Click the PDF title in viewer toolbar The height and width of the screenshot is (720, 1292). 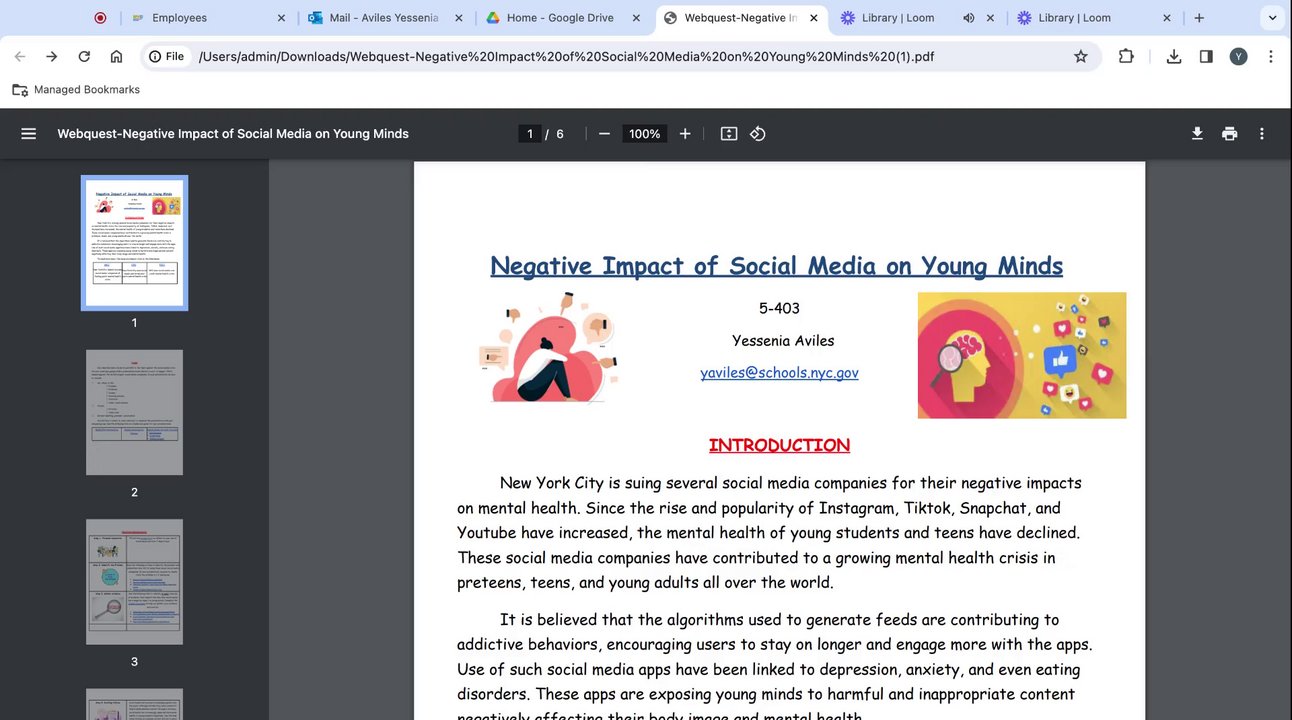click(233, 134)
